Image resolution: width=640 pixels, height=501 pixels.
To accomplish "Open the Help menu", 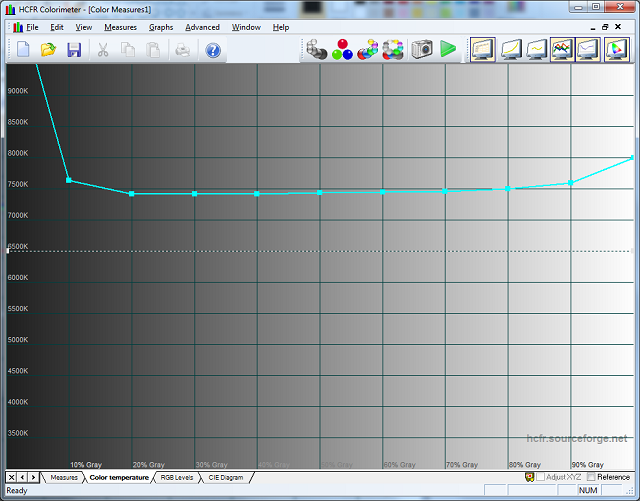I will 281,27.
